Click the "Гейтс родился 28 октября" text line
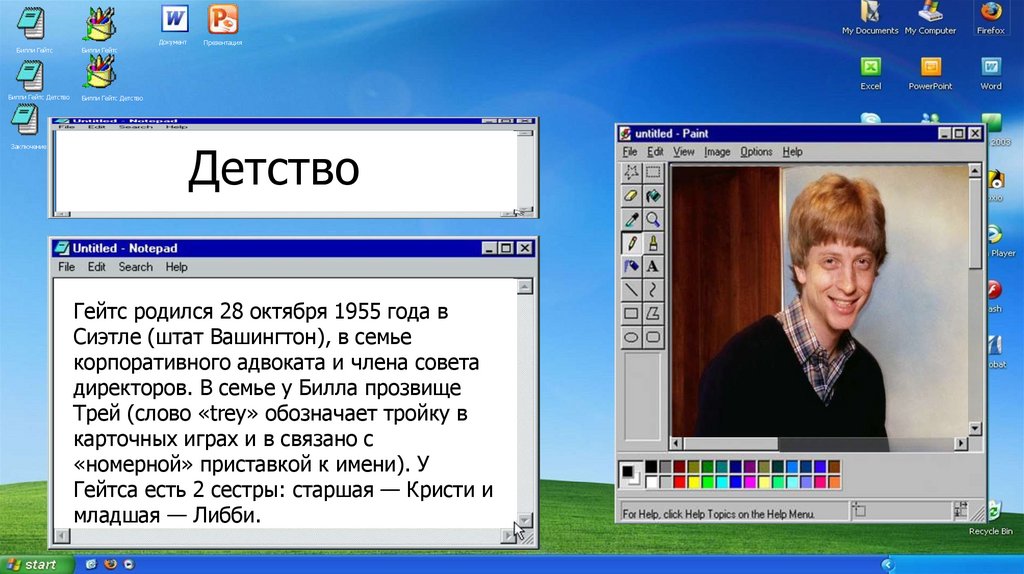Screen dimensions: 1024x574 pos(260,311)
